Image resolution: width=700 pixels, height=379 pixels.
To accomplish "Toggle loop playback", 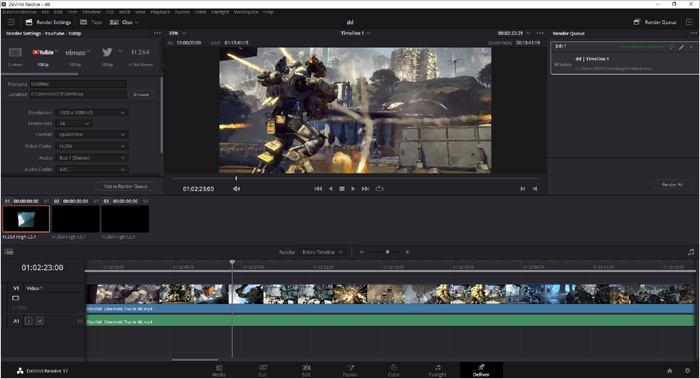I will (x=379, y=188).
